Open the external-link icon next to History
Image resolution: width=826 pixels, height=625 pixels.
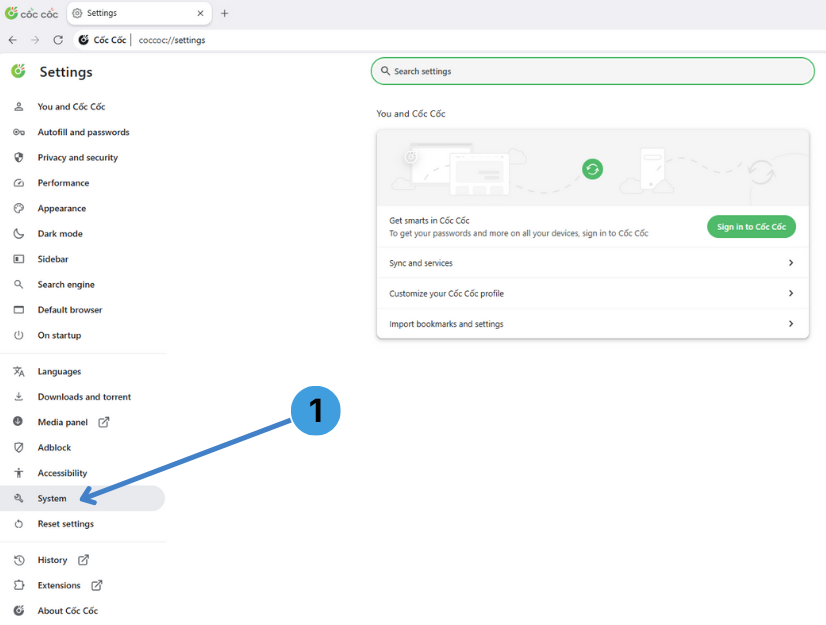tap(83, 560)
